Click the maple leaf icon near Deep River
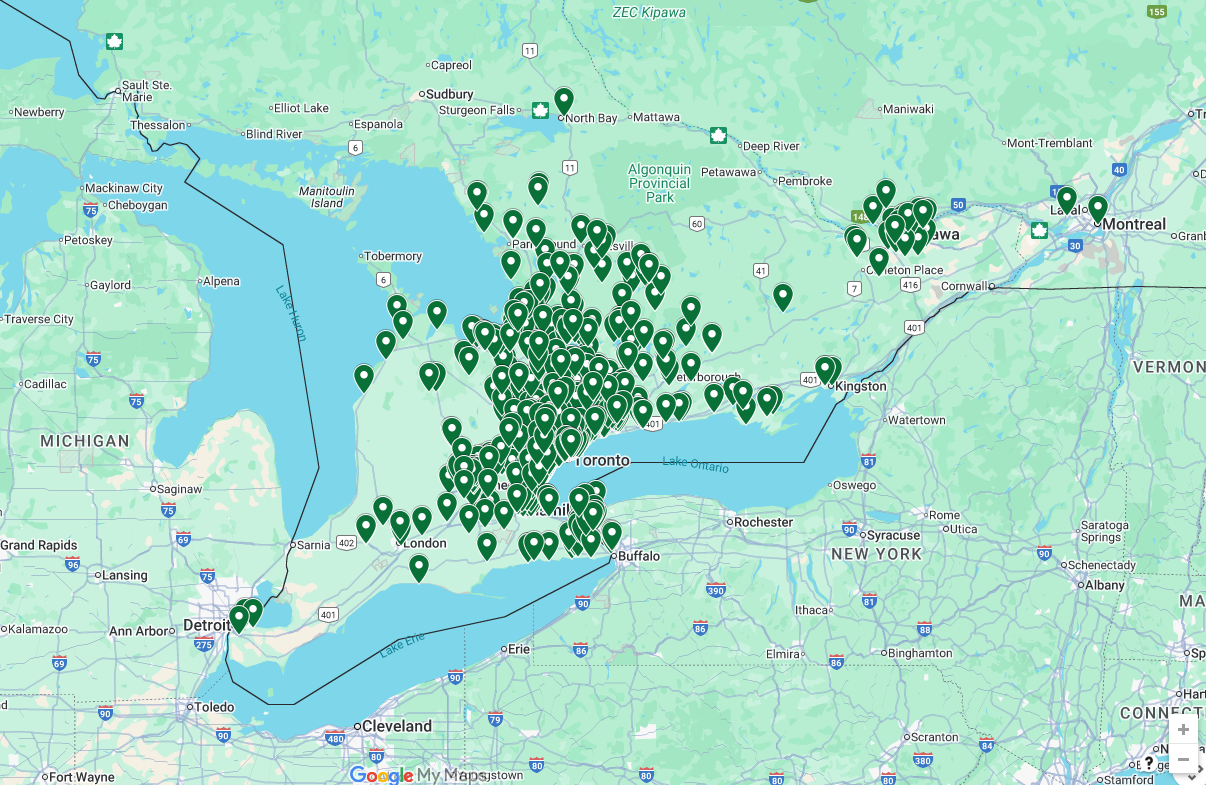The image size is (1206, 785). (718, 135)
